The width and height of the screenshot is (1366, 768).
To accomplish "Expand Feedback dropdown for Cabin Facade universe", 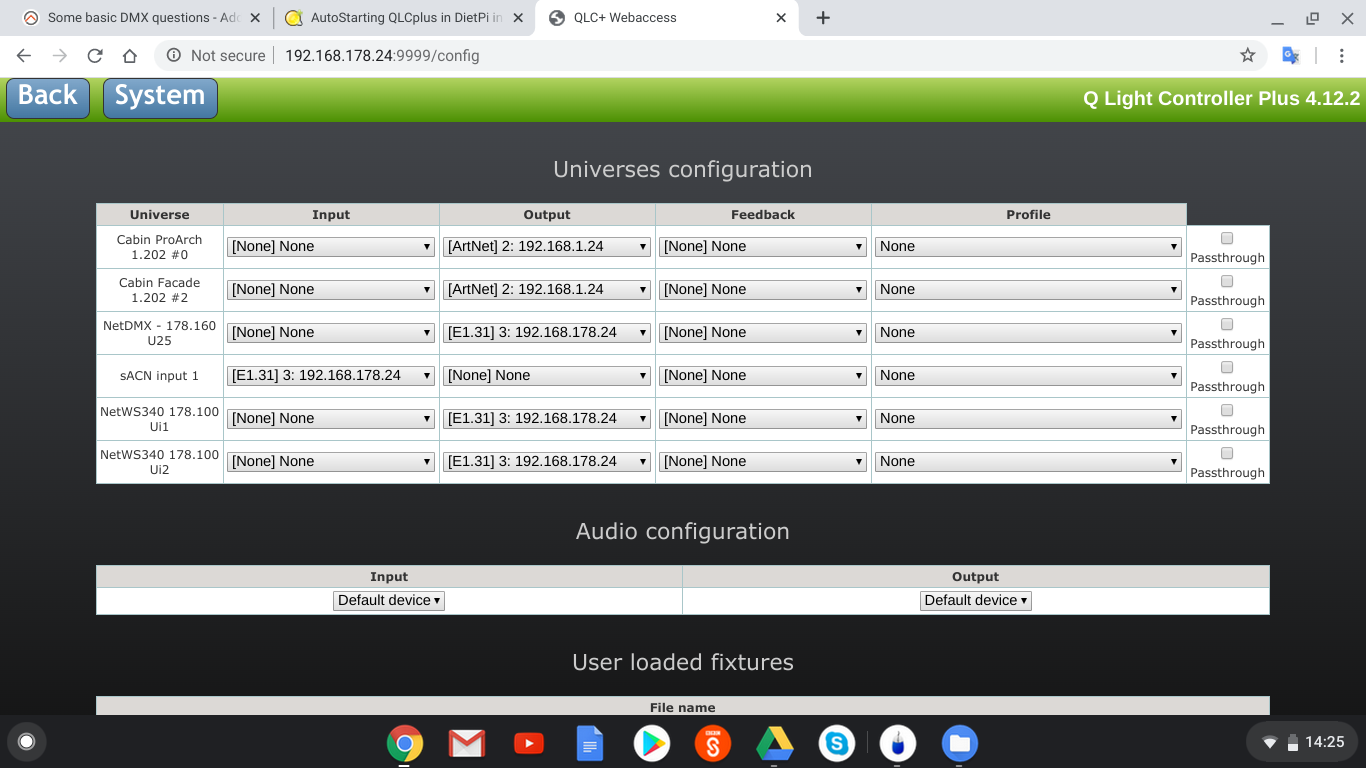I will click(x=763, y=290).
